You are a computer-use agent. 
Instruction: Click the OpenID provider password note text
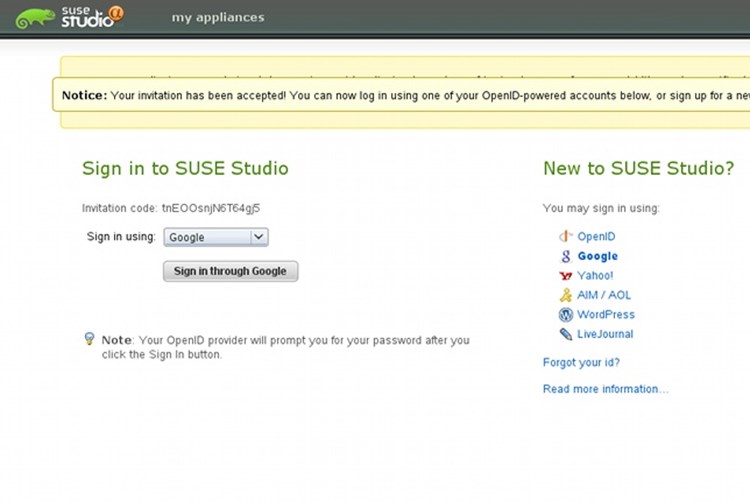click(x=286, y=347)
